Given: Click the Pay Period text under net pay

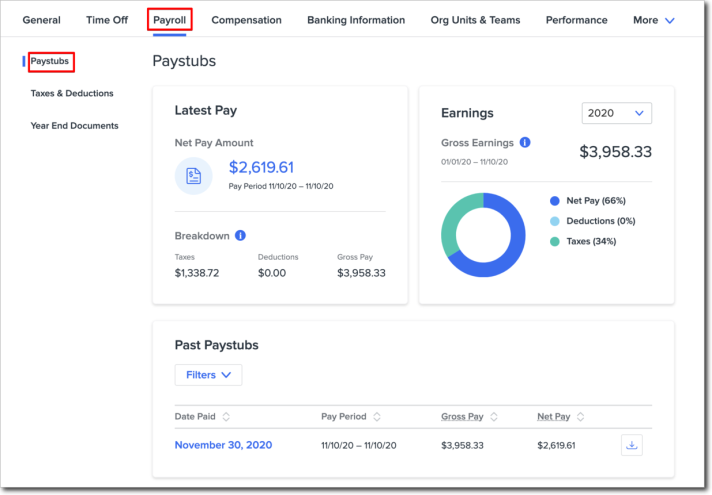Looking at the screenshot, I should 281,186.
